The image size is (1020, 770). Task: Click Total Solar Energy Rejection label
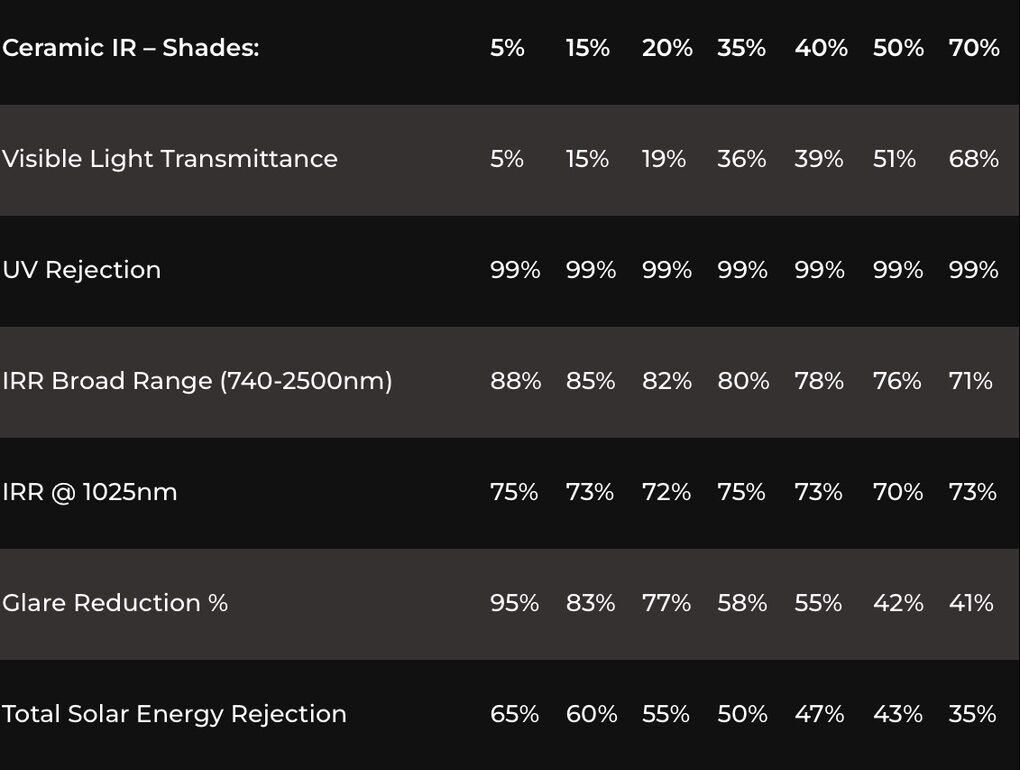(174, 714)
